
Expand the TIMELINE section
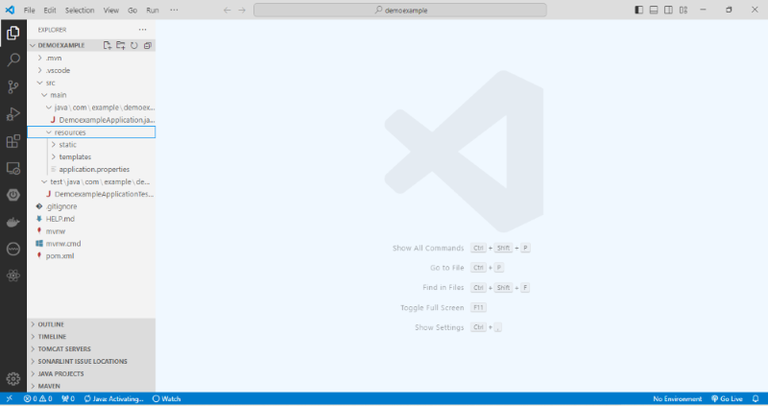[x=92, y=336]
